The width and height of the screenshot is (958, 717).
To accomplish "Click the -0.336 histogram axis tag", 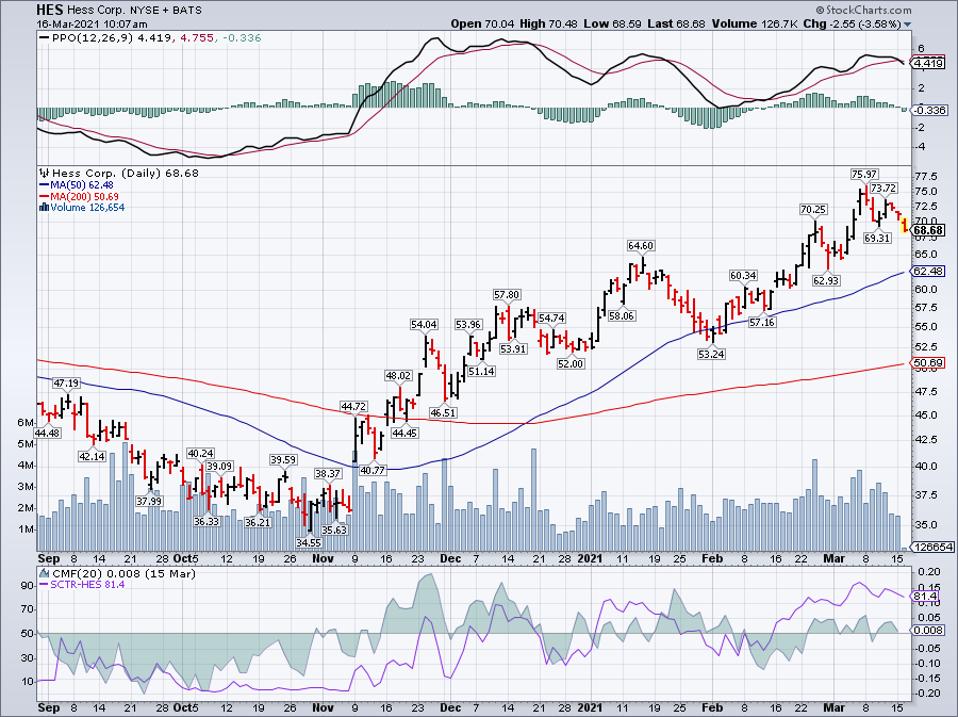I will (929, 110).
